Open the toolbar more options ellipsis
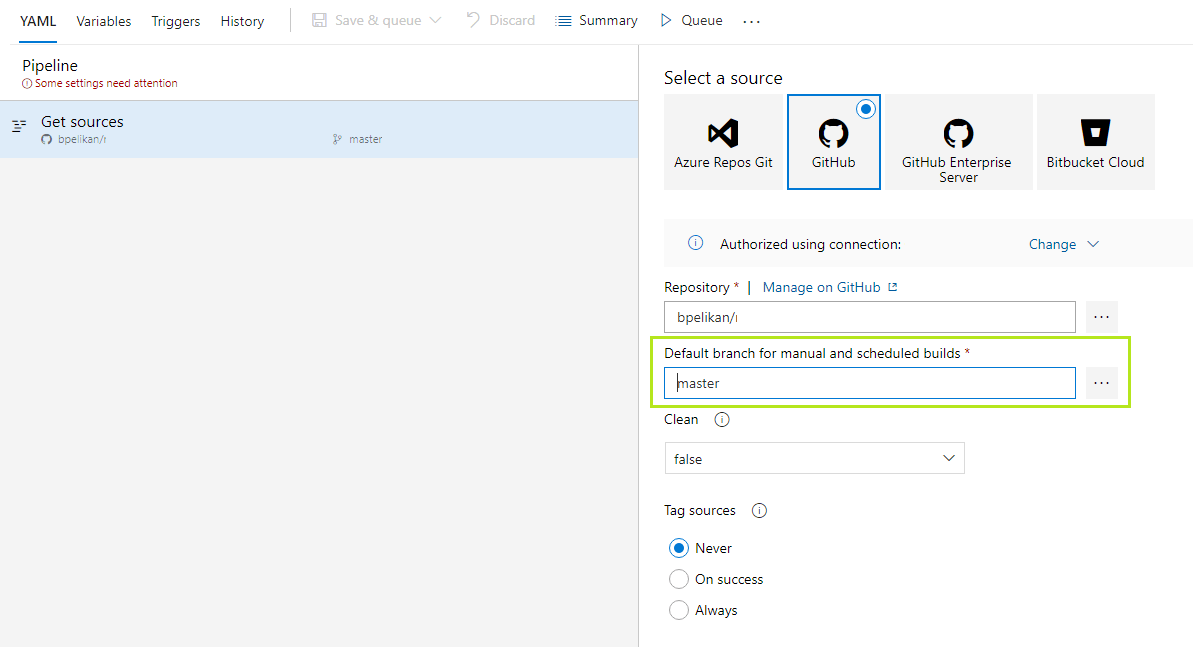 (752, 21)
